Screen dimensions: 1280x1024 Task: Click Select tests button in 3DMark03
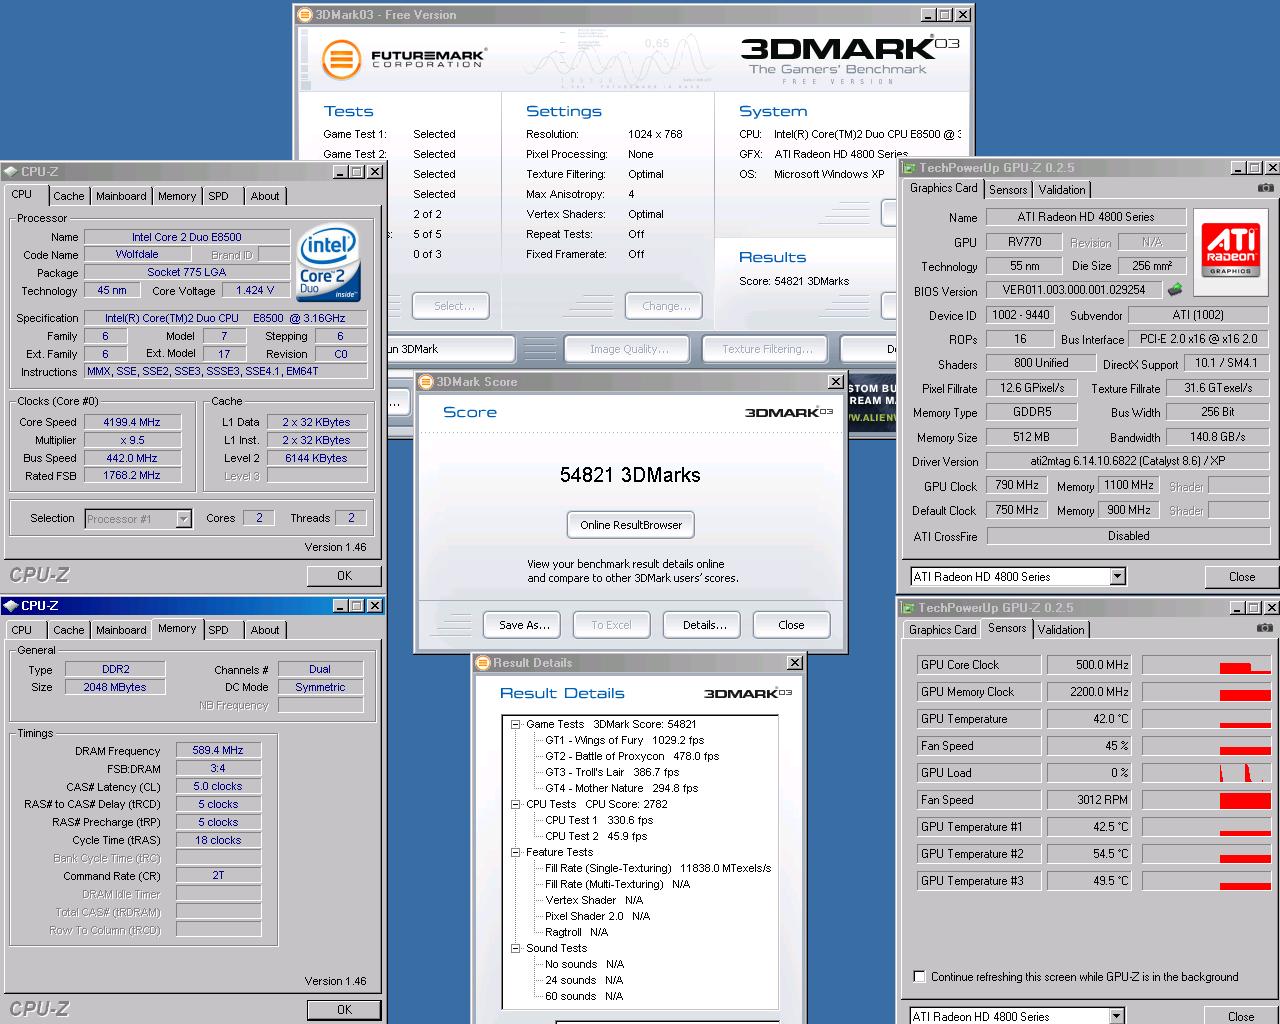453,306
